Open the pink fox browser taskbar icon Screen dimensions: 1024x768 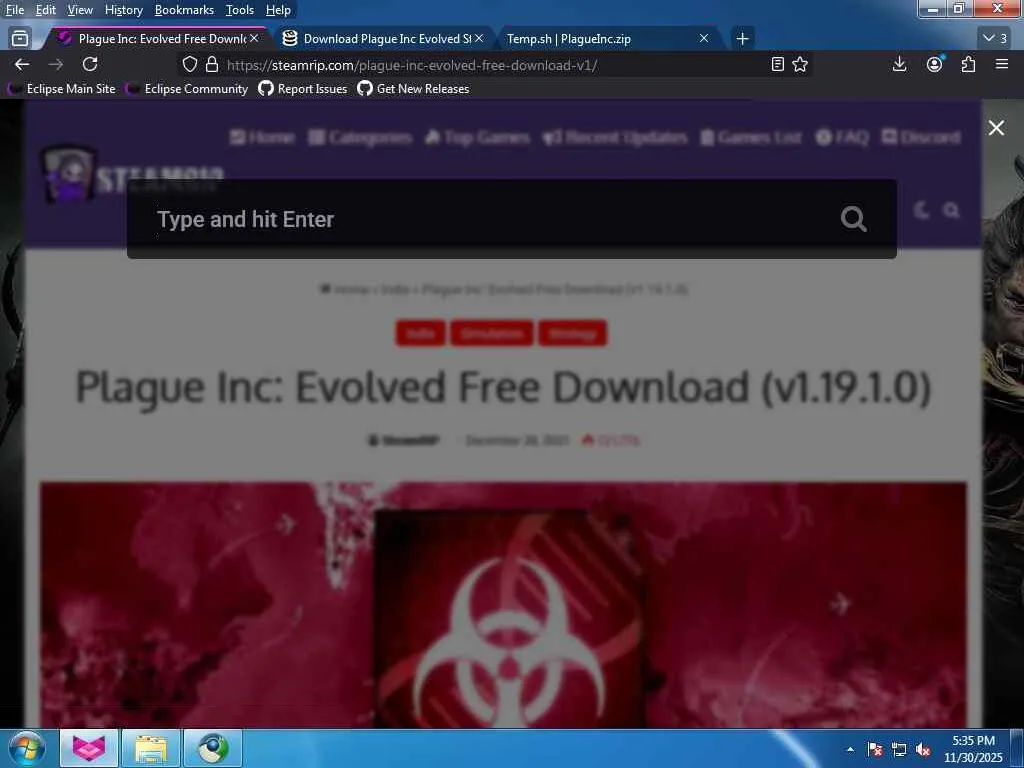(x=89, y=748)
